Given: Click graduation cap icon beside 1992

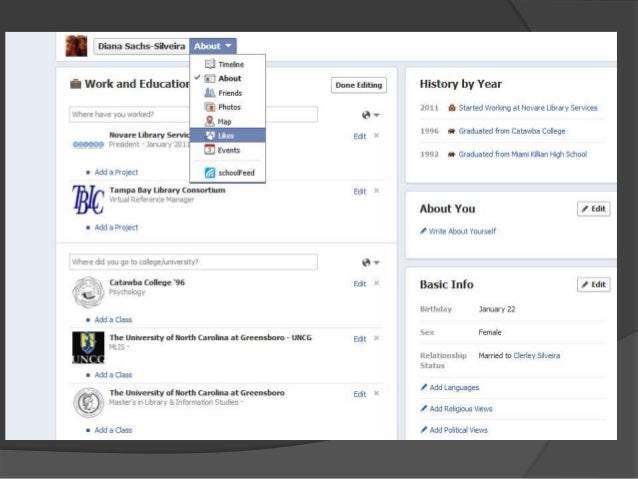Looking at the screenshot, I should click(451, 154).
